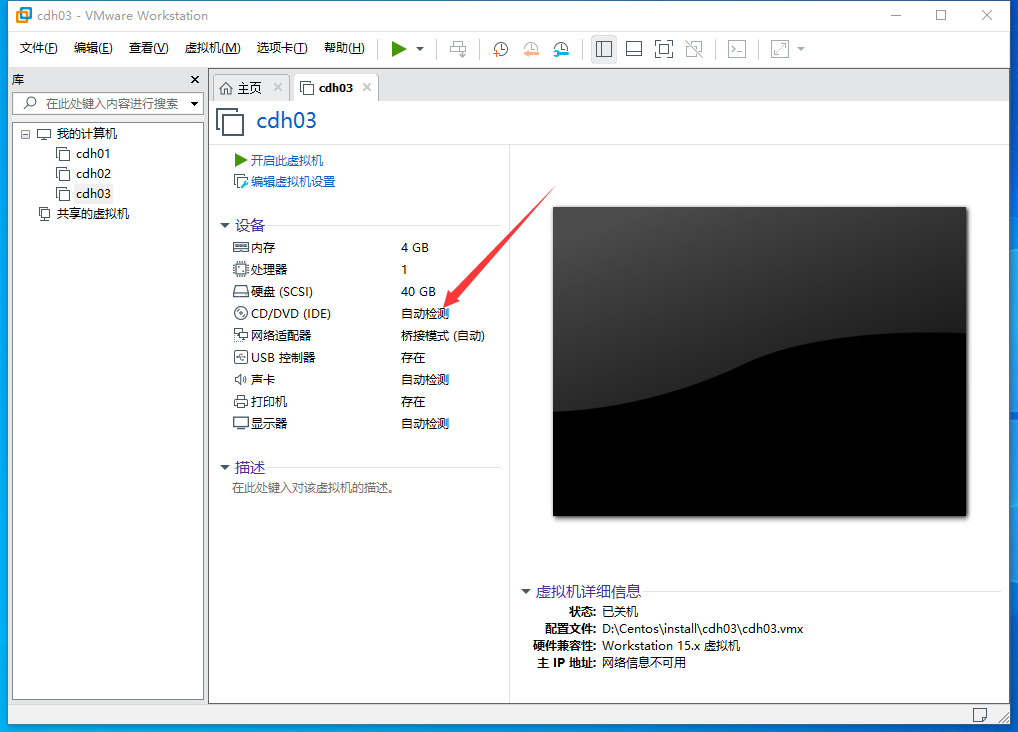
Task: Select cdh01 in the library tree
Action: (x=93, y=154)
